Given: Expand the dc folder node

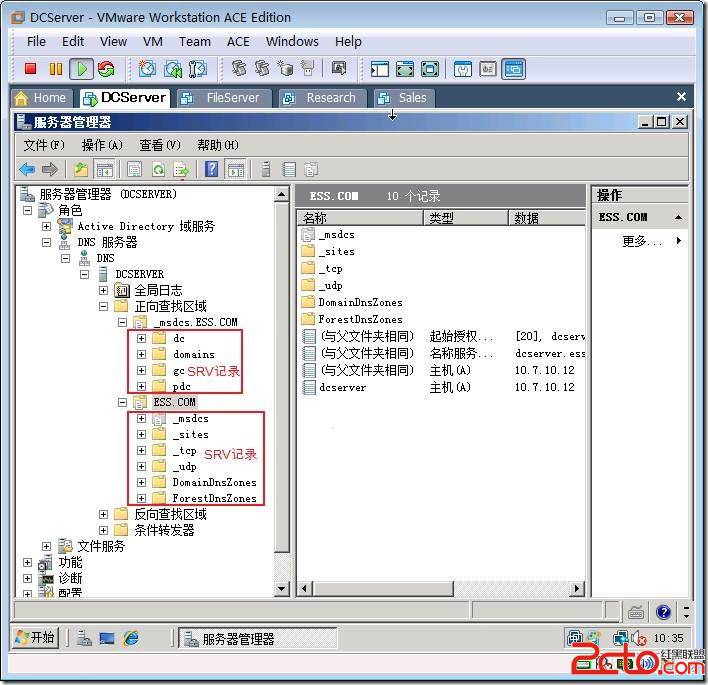Looking at the screenshot, I should 141,338.
